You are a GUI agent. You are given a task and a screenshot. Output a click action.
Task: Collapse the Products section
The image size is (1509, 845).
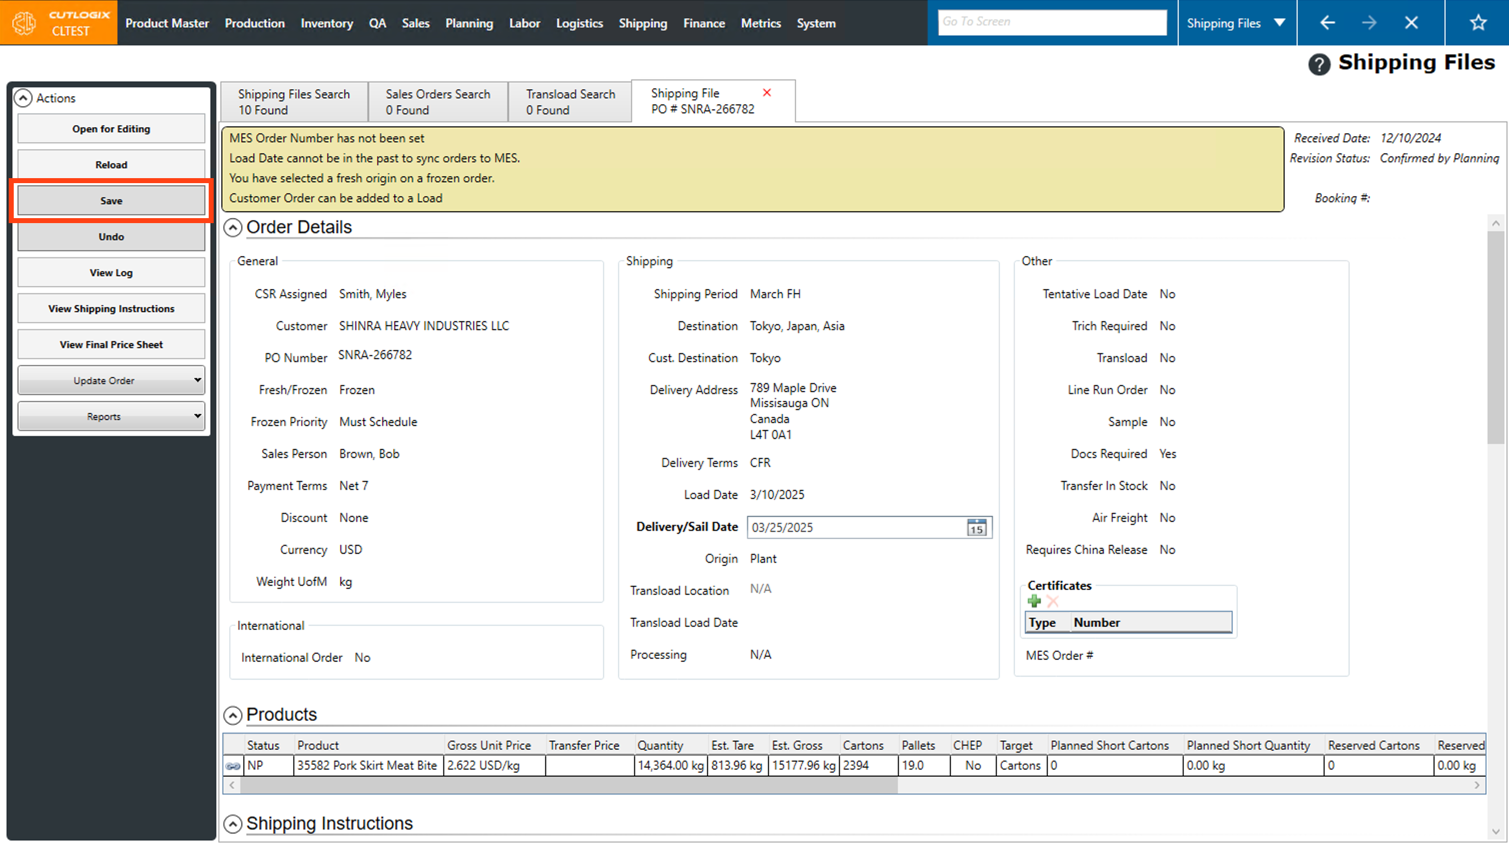point(233,715)
